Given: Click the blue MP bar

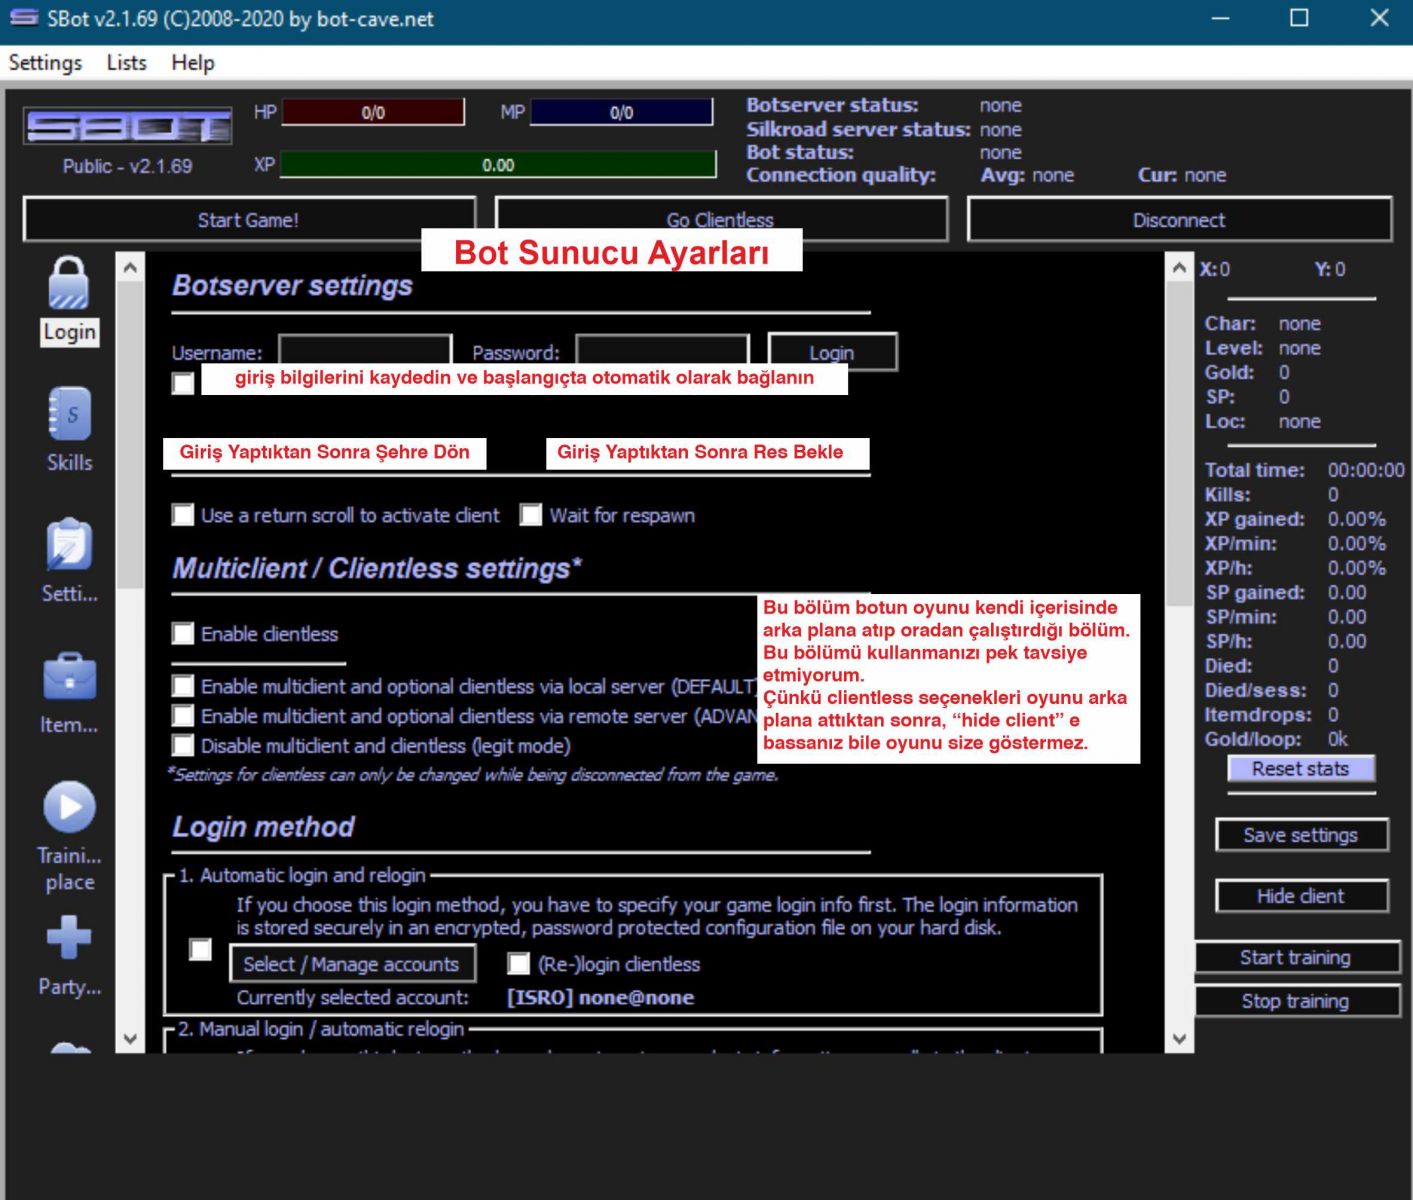Looking at the screenshot, I should pyautogui.click(x=621, y=112).
